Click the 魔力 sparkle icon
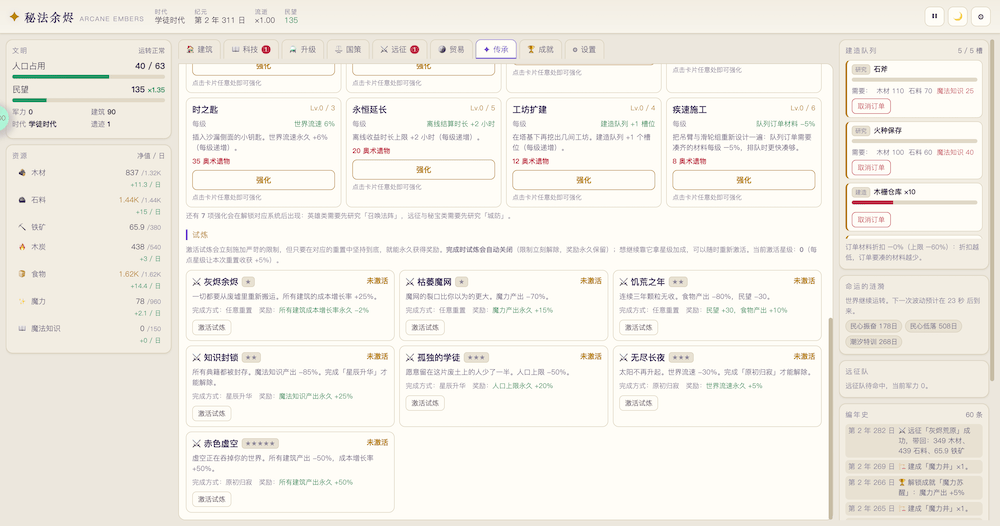The height and width of the screenshot is (526, 1000). point(22,302)
